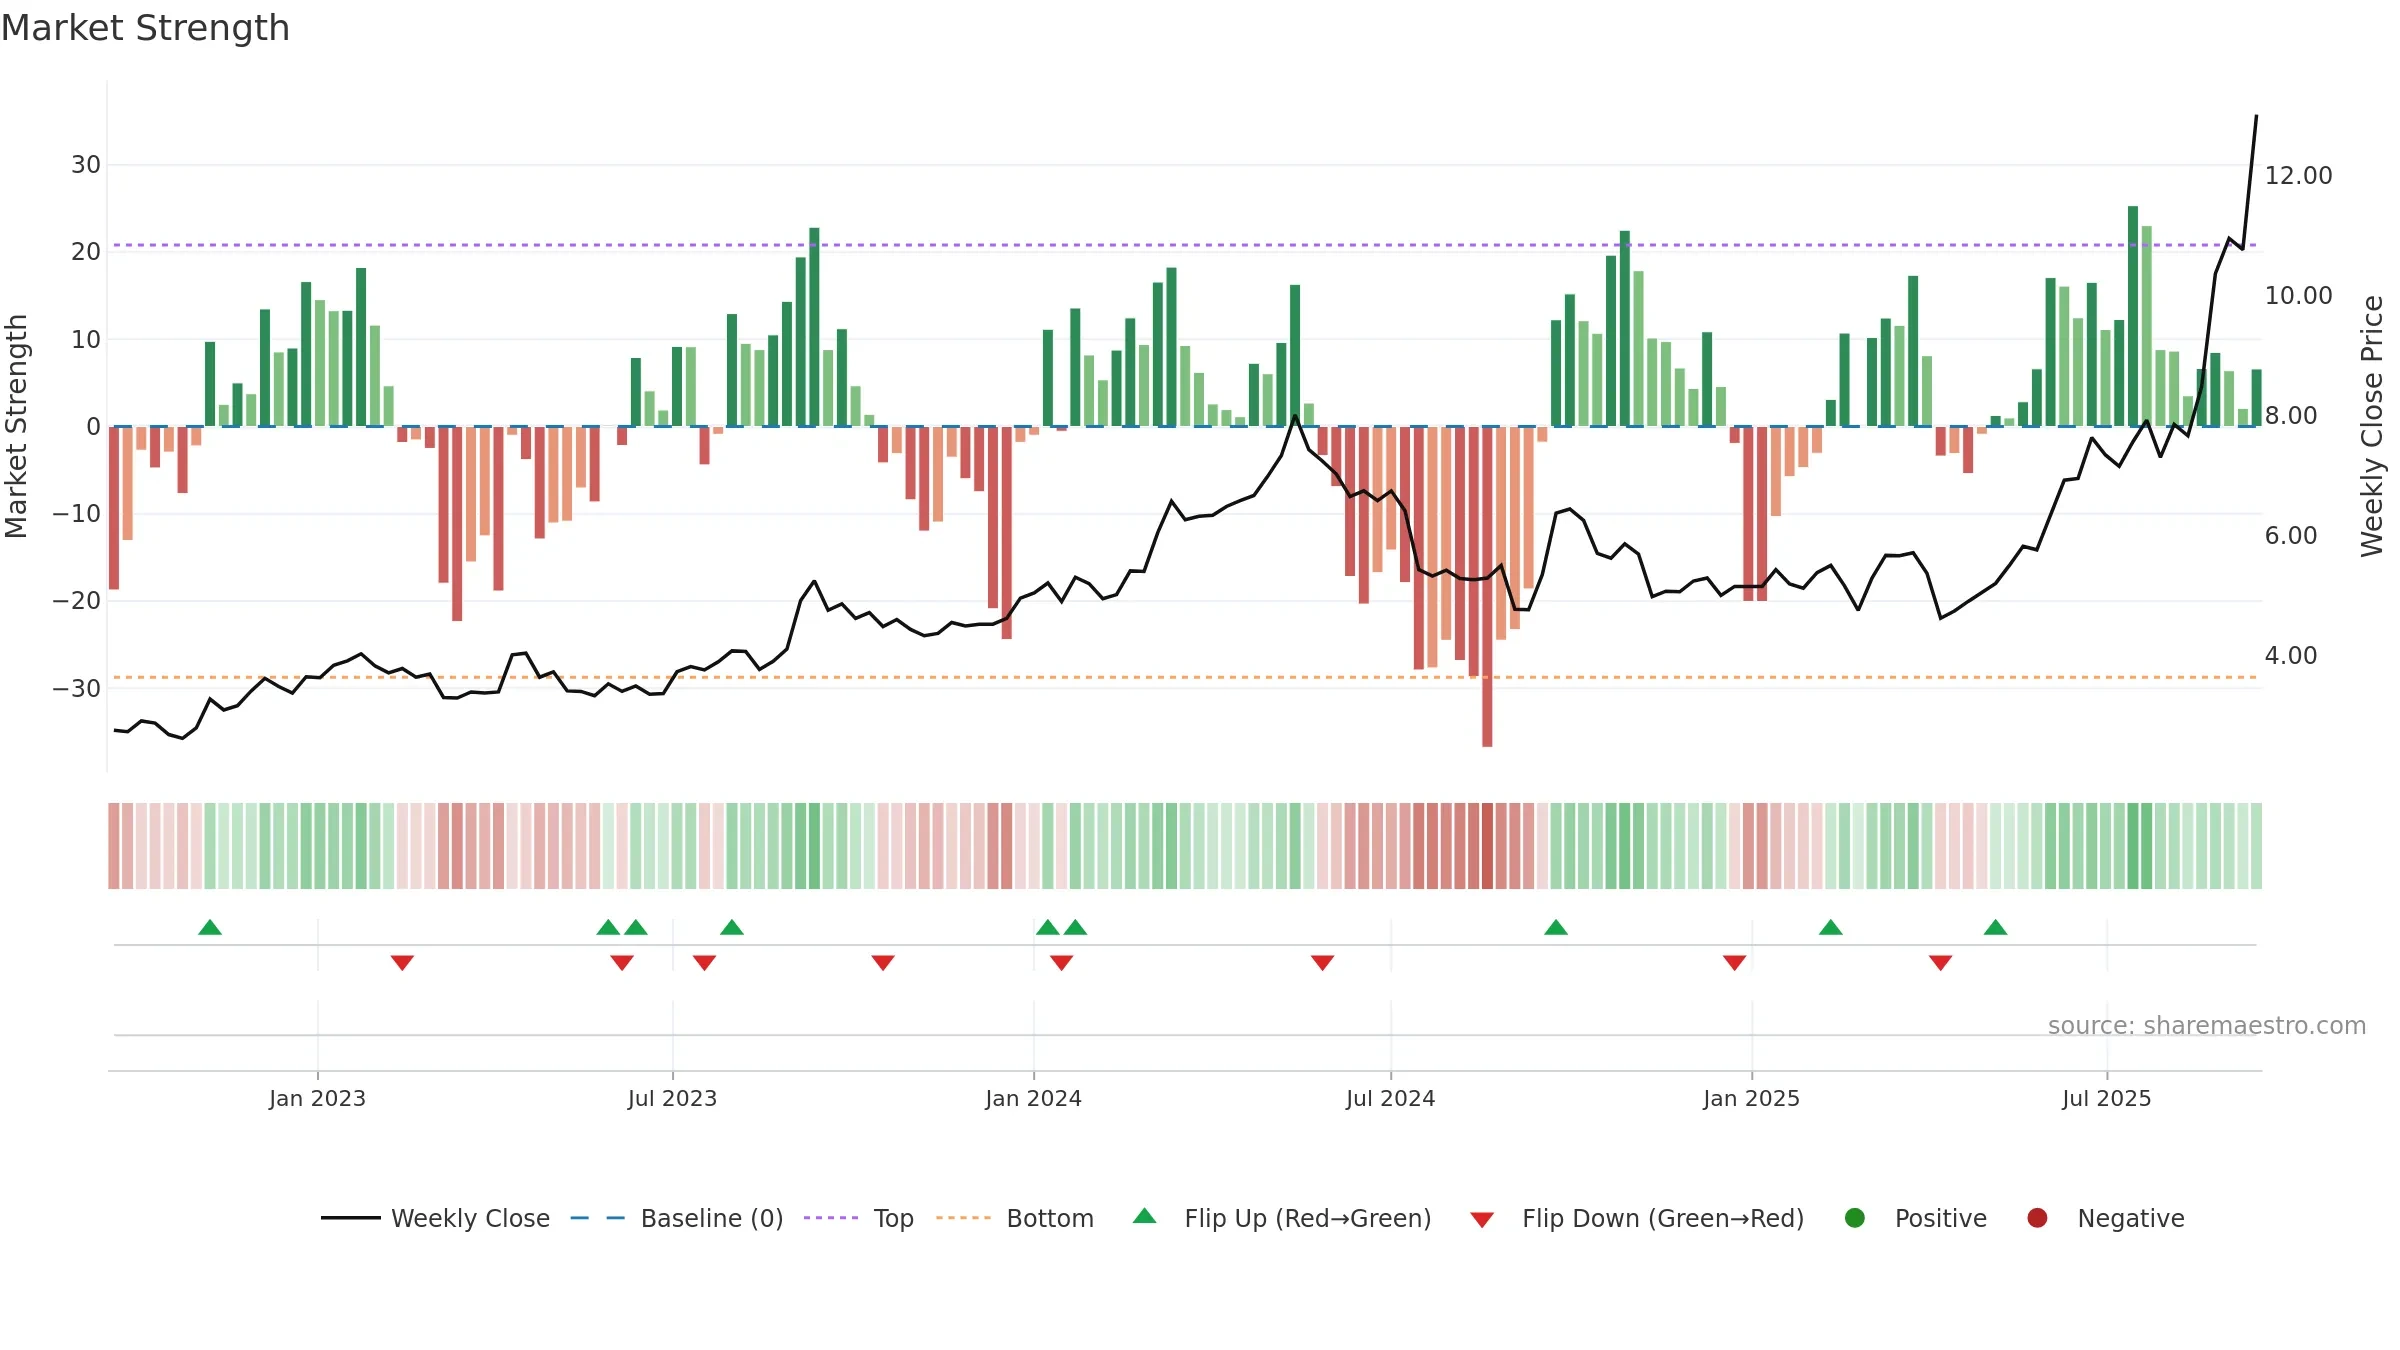Click the purple dotted Top line sample in legend

(831, 1218)
